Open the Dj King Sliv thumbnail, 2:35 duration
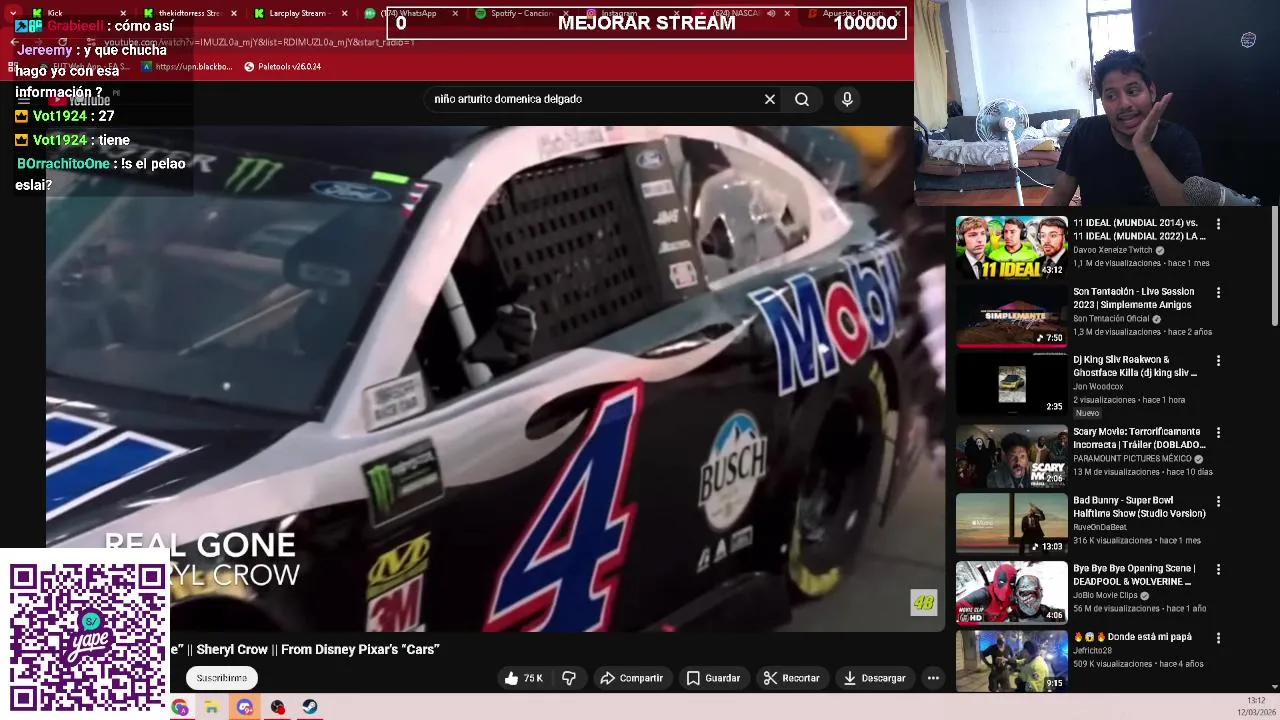Screen dimensions: 1280x720 (x=1011, y=384)
